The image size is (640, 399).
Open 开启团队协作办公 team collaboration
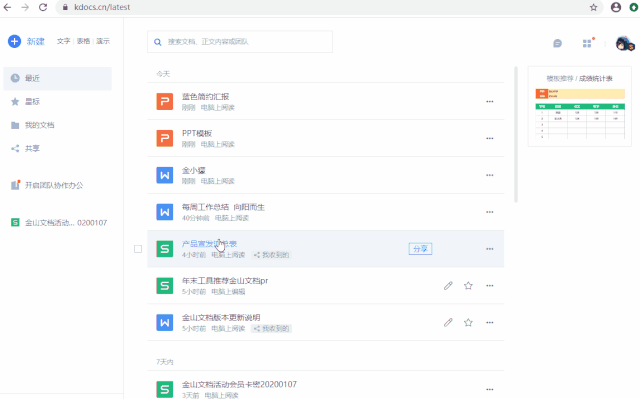pyautogui.click(x=53, y=185)
